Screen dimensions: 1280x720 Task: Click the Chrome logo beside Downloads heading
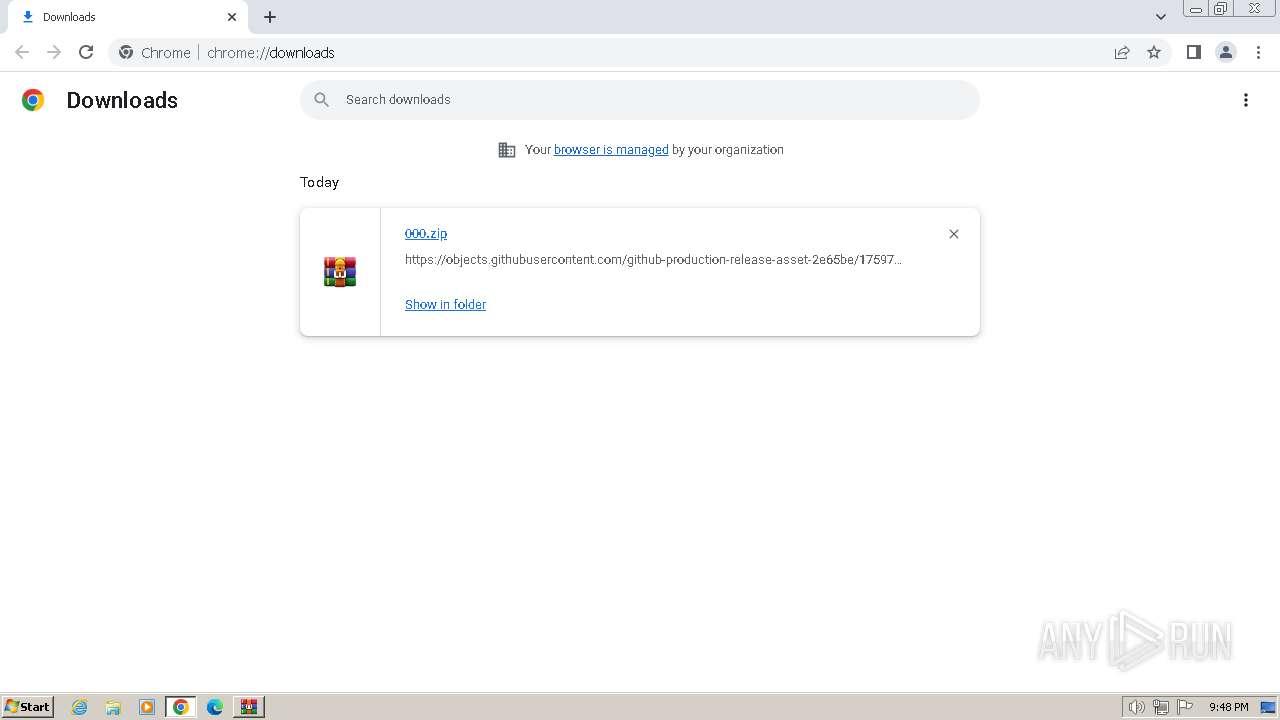(x=33, y=100)
